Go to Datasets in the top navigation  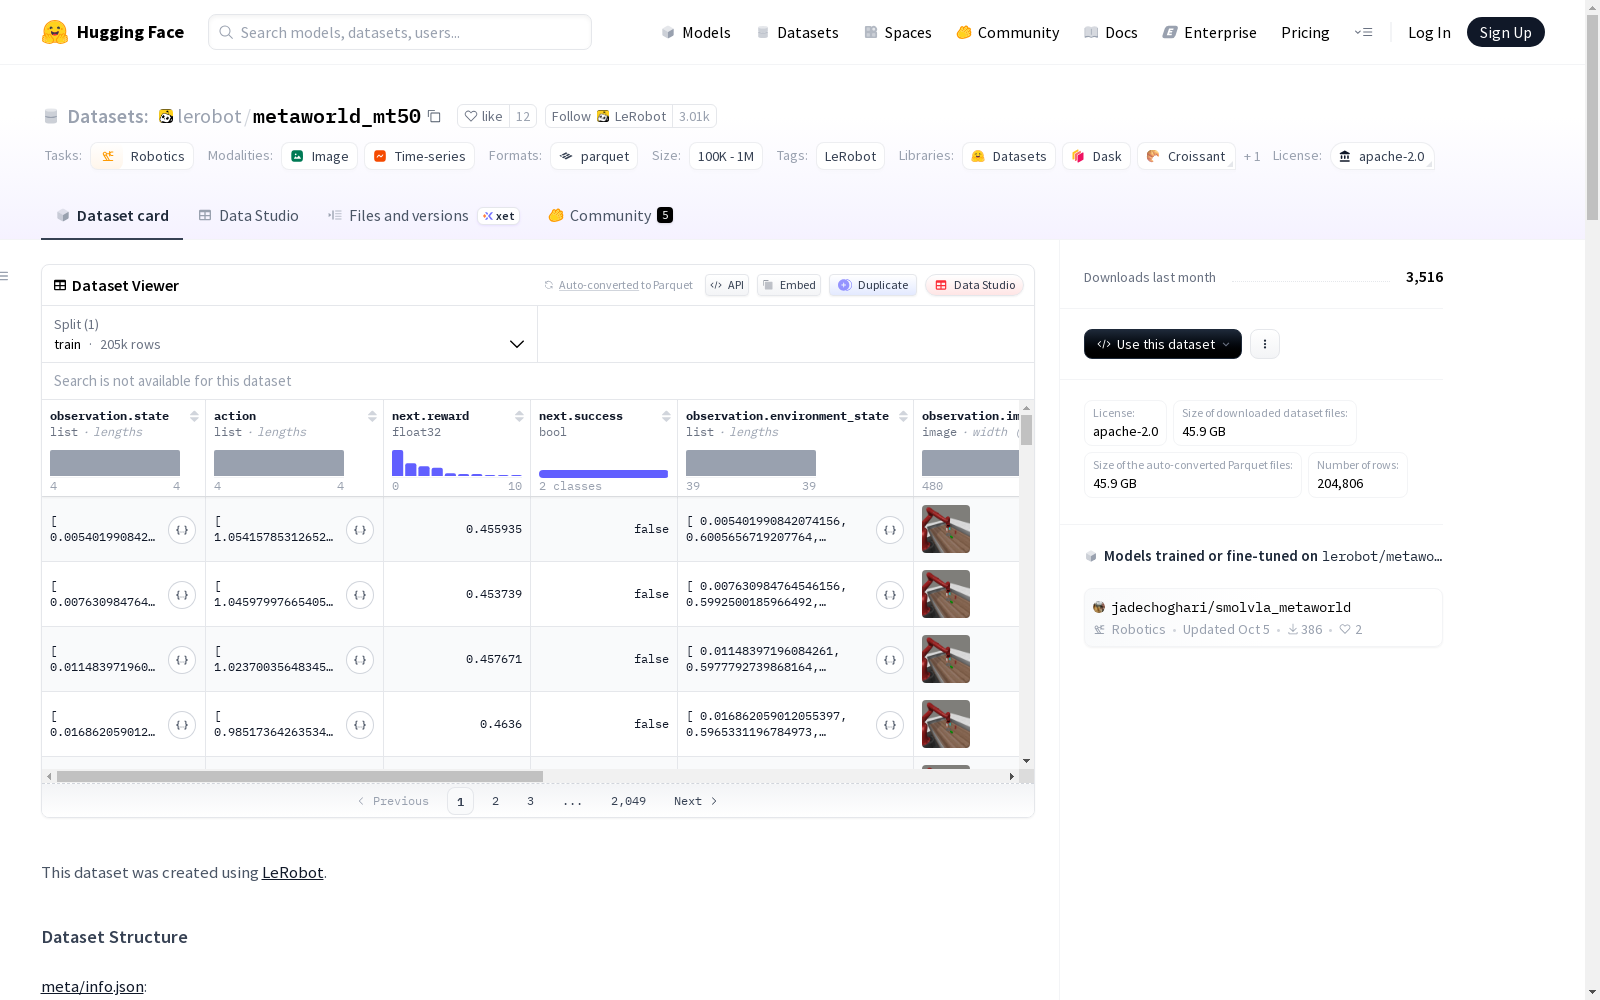pos(798,32)
